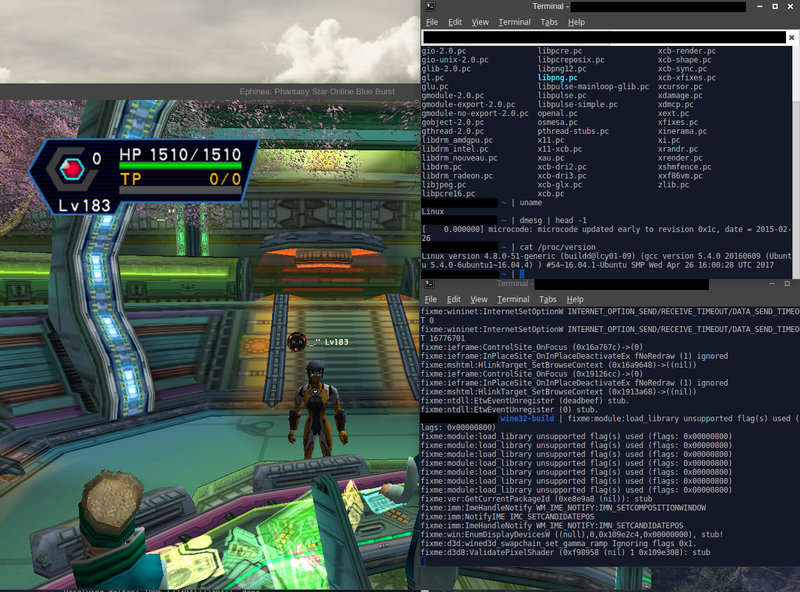Click xcb-render.pc in terminal listing
The image size is (800, 592).
coord(687,51)
